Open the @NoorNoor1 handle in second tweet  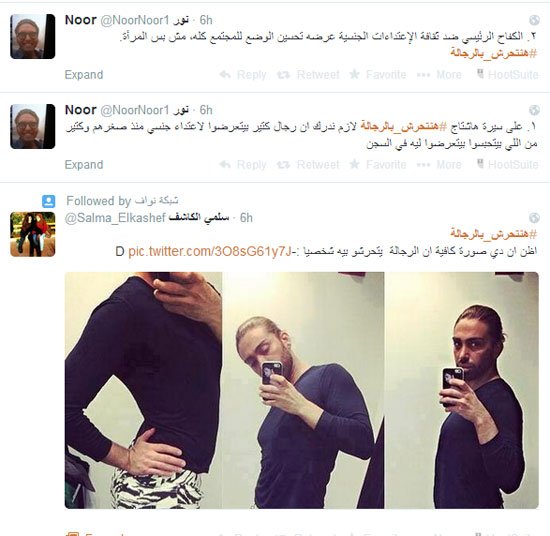click(135, 110)
